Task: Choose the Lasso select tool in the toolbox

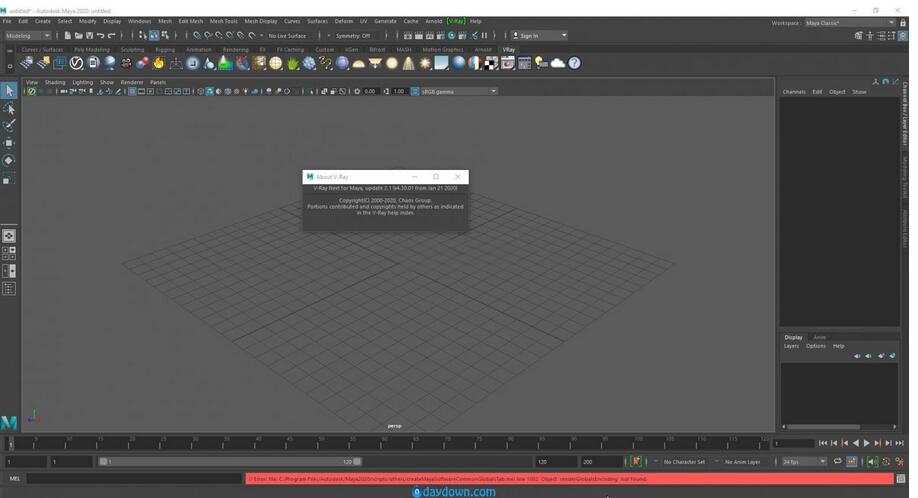Action: pos(9,108)
